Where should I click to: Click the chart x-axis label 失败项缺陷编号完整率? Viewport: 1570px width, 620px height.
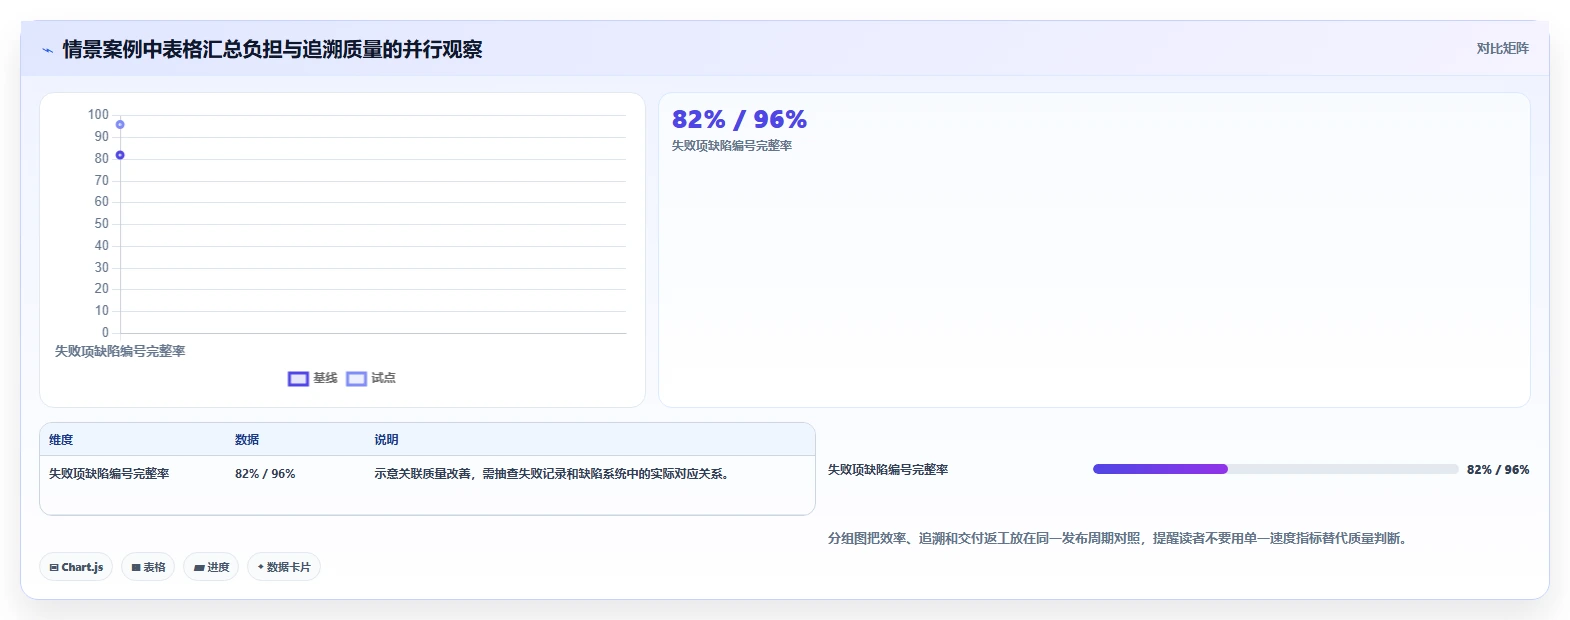click(120, 351)
